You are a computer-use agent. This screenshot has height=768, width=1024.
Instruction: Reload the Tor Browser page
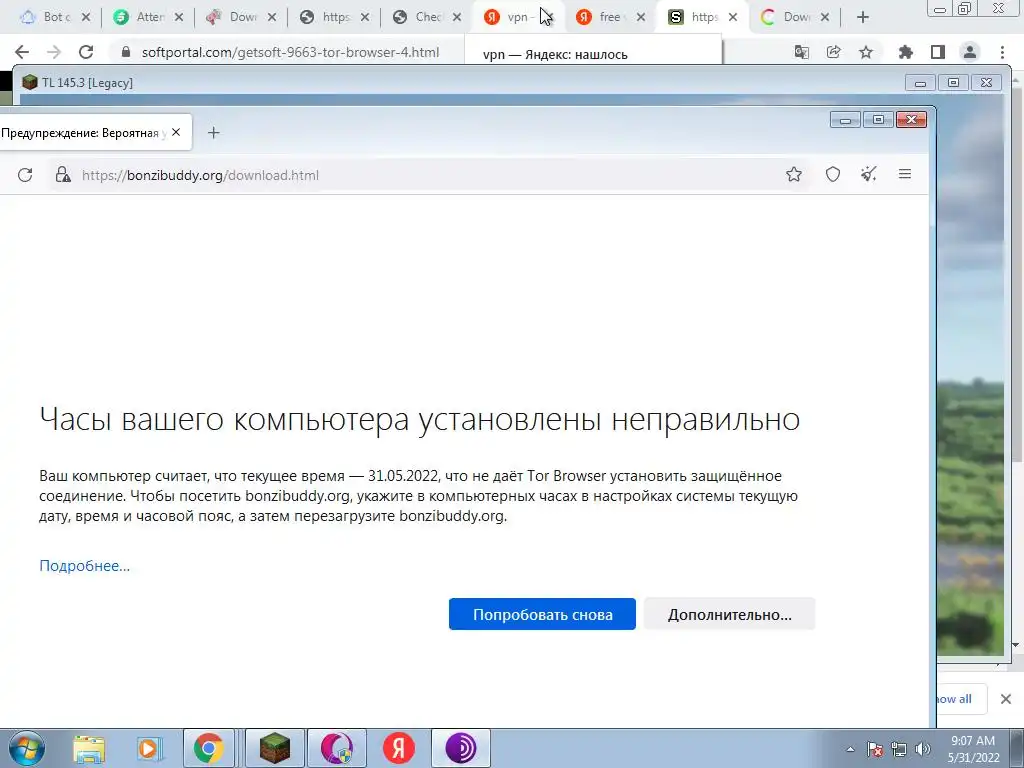(25, 175)
